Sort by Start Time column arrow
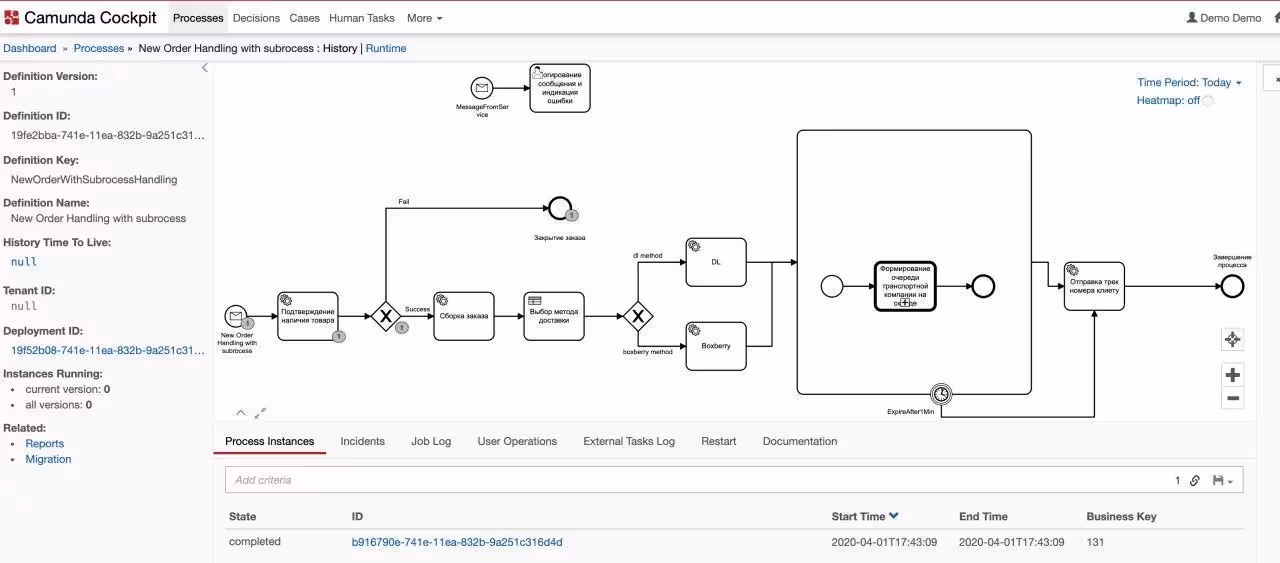 pos(894,516)
